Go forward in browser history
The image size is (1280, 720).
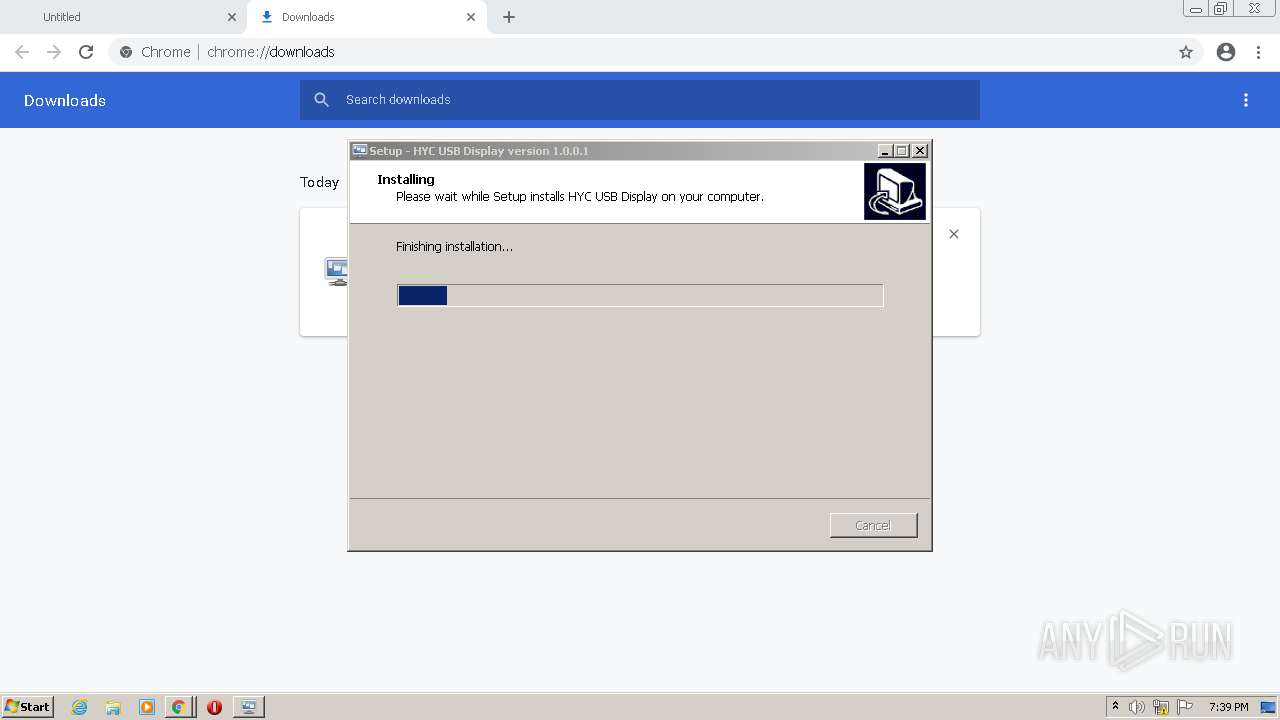pos(54,52)
